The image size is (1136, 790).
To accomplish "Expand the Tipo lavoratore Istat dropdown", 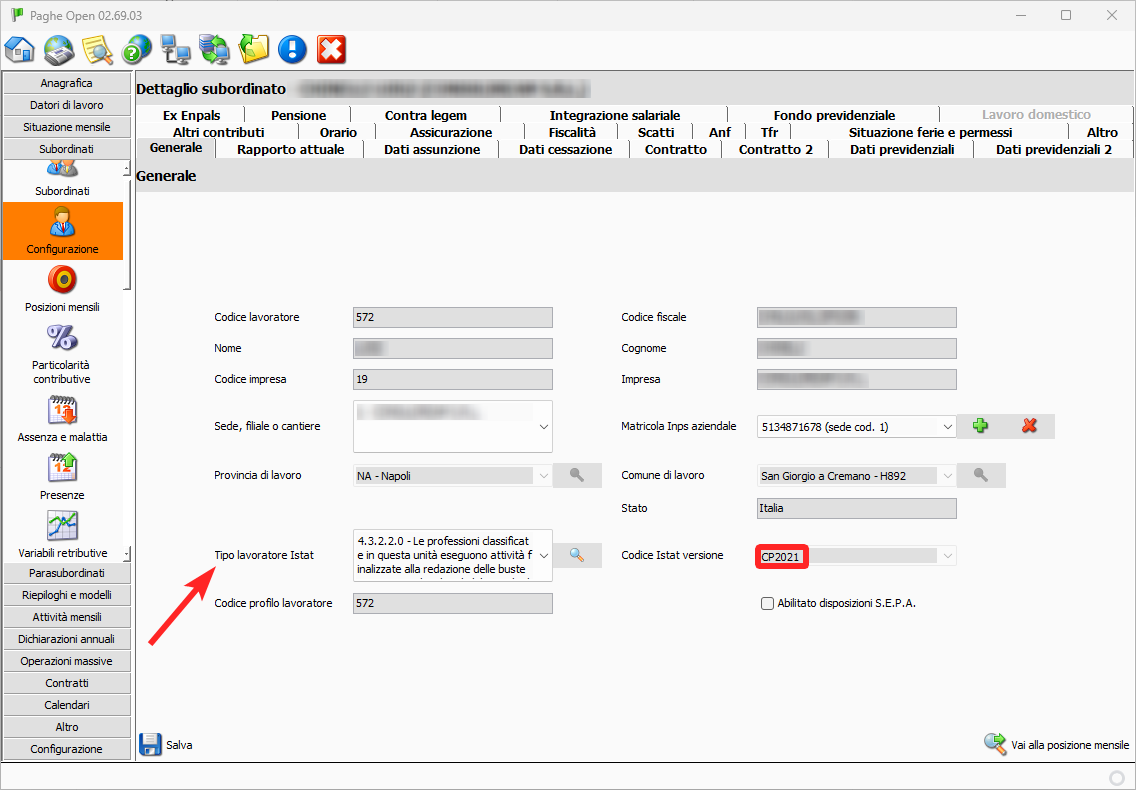I will click(544, 555).
